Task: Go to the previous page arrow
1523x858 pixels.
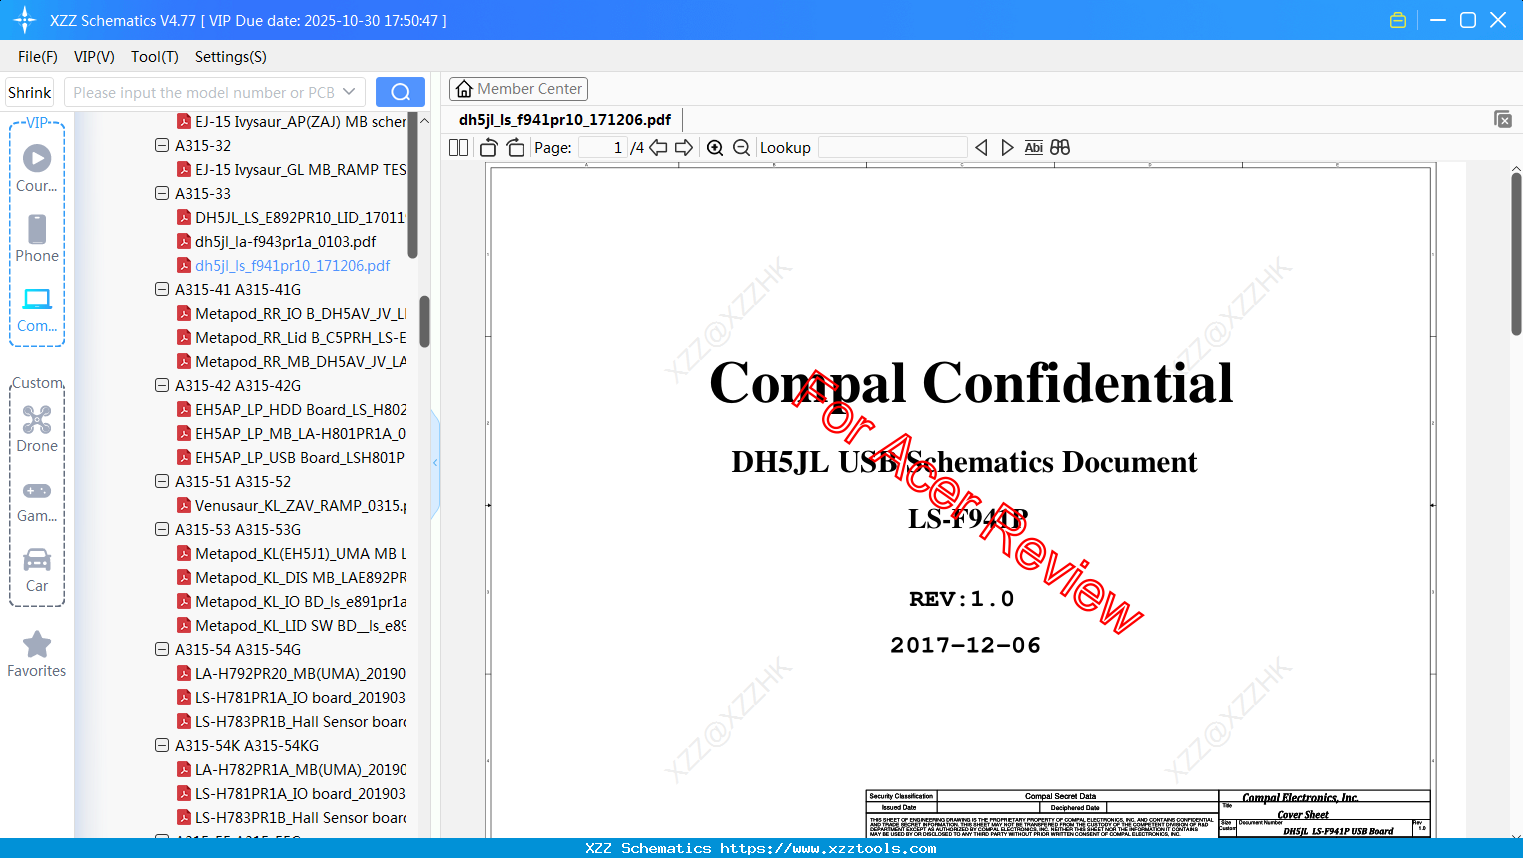Action: [658, 148]
